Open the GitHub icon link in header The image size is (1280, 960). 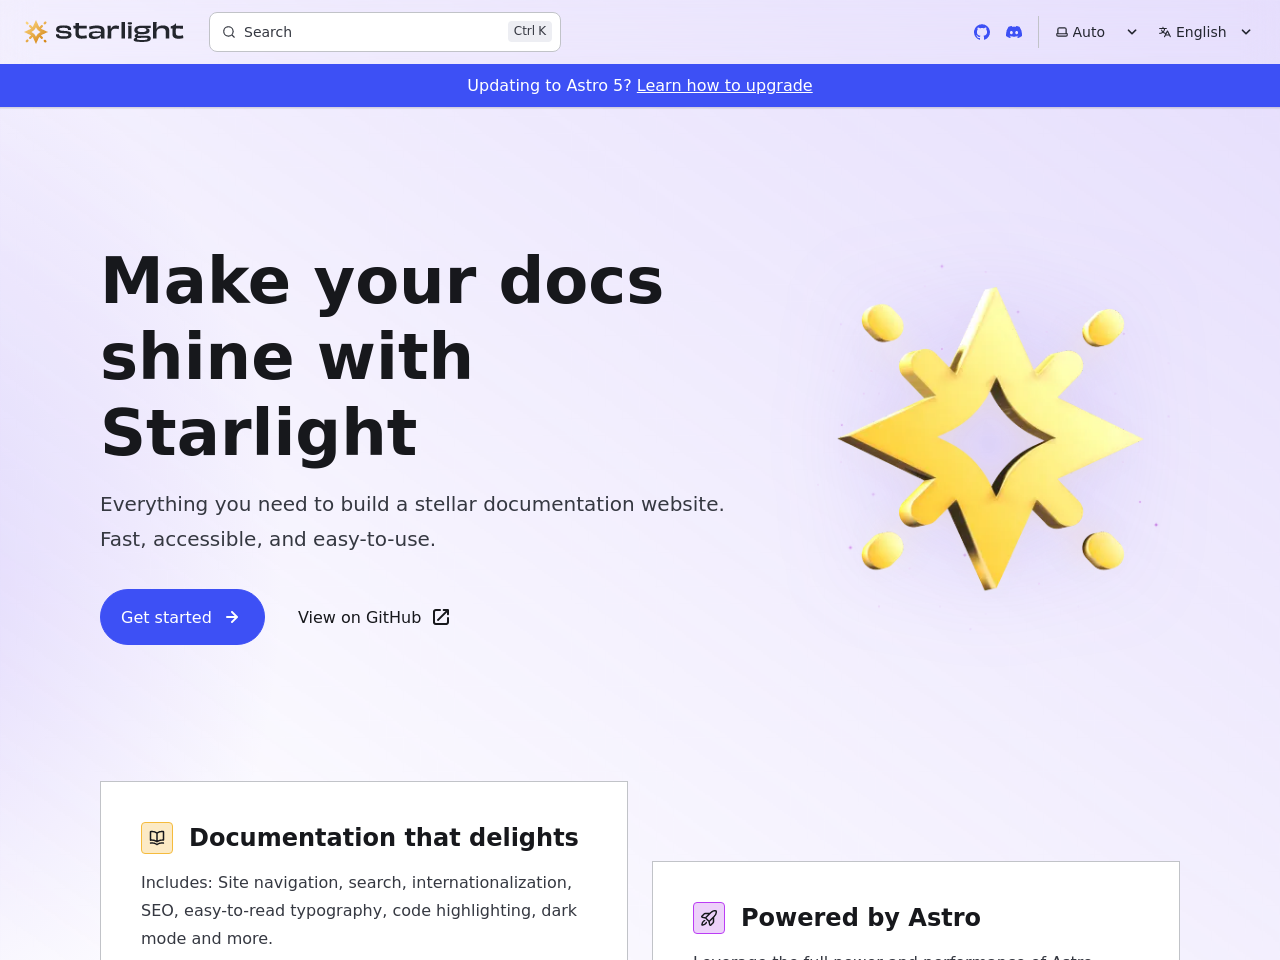coord(982,32)
